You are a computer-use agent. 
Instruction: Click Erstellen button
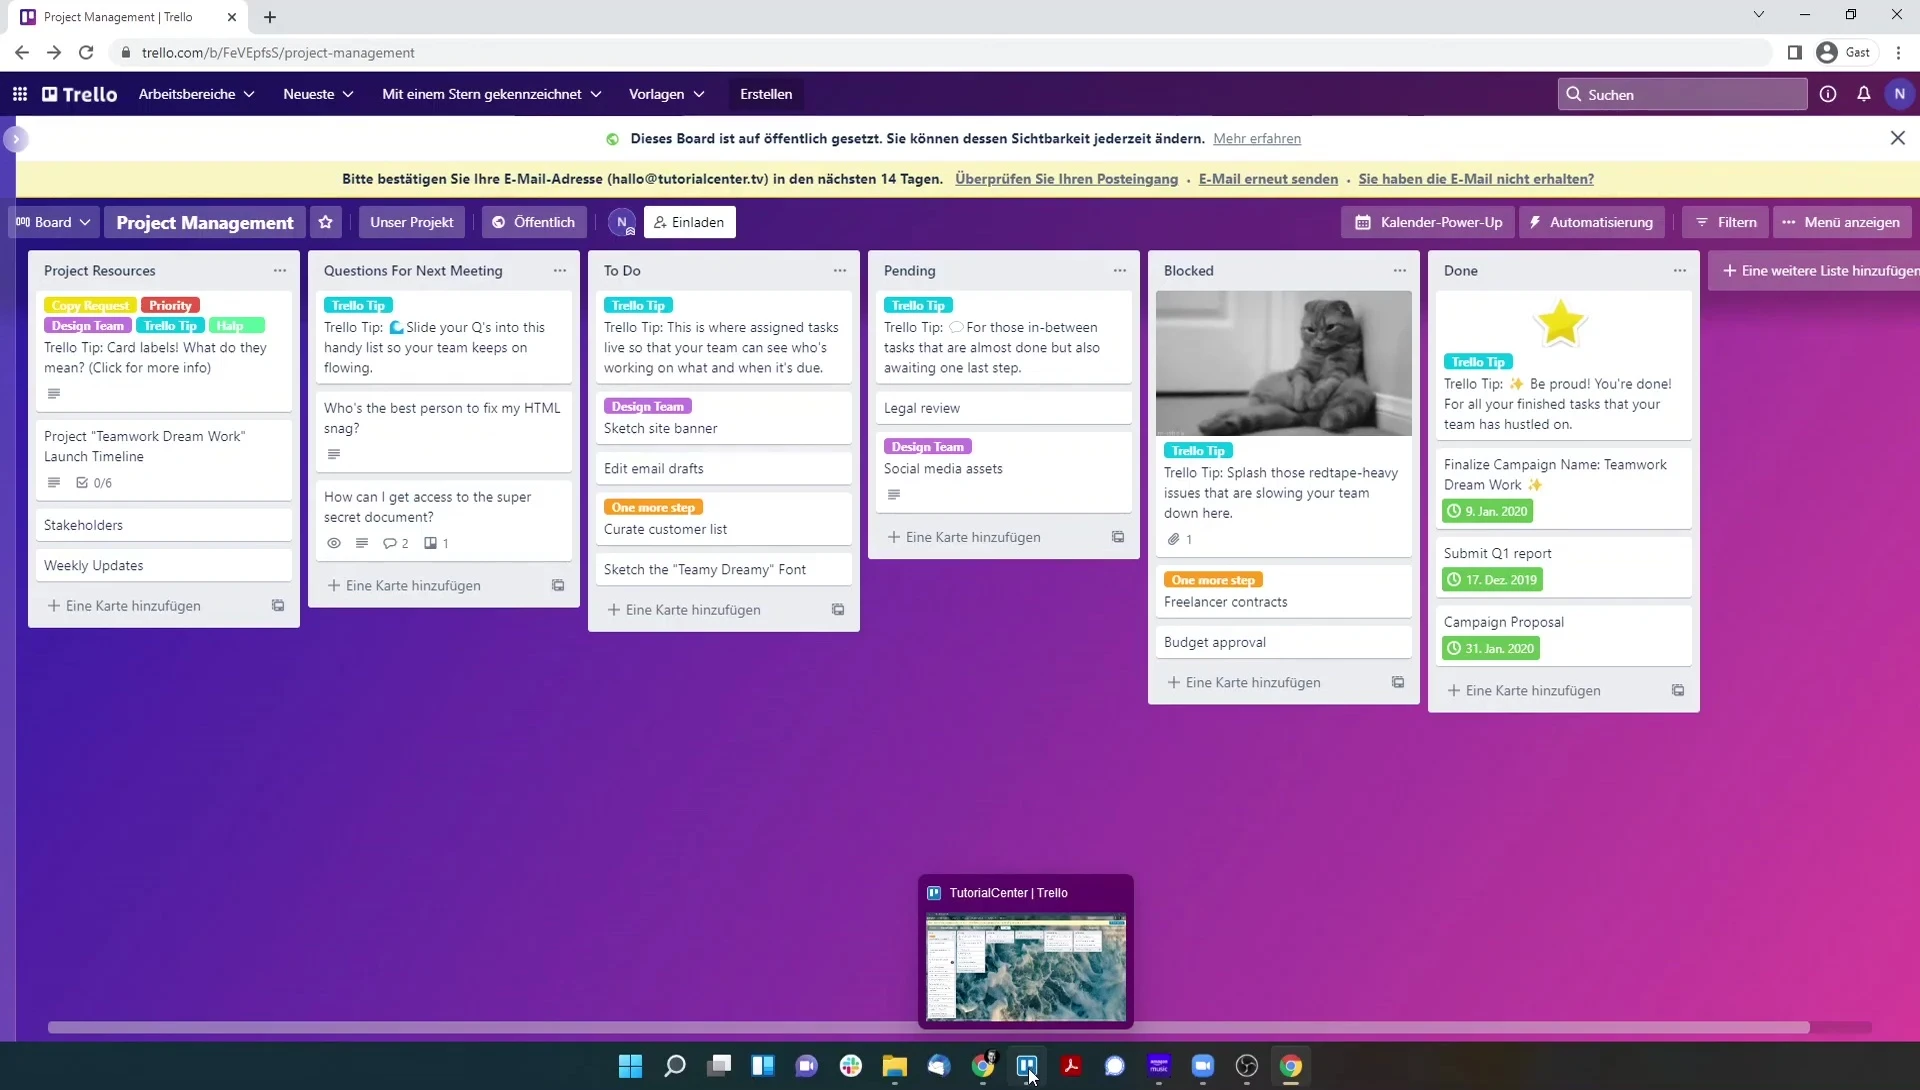point(766,94)
